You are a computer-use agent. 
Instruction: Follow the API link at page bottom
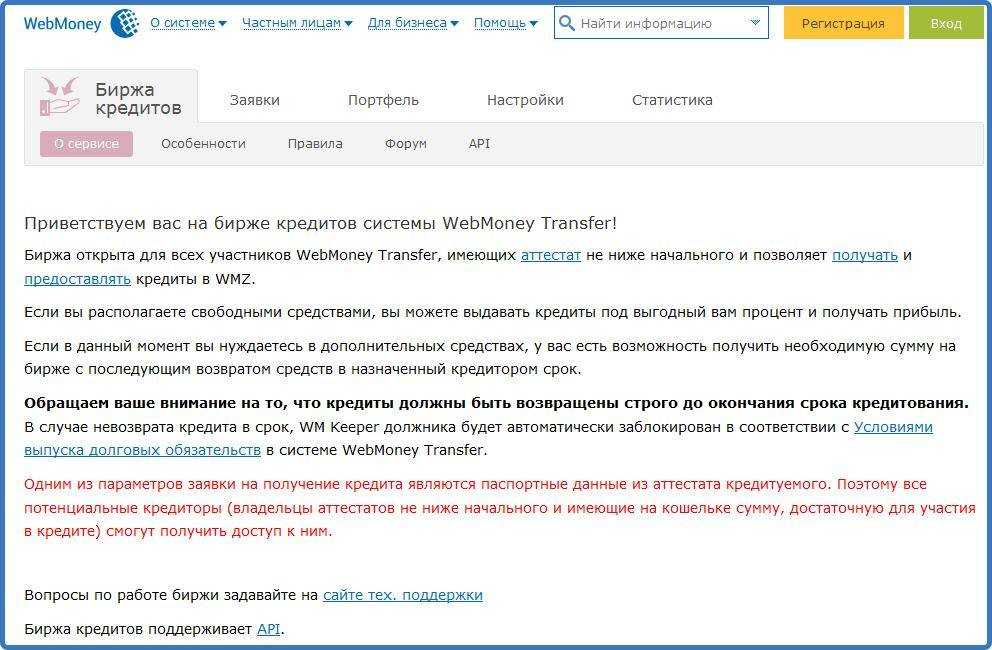pyautogui.click(x=268, y=629)
